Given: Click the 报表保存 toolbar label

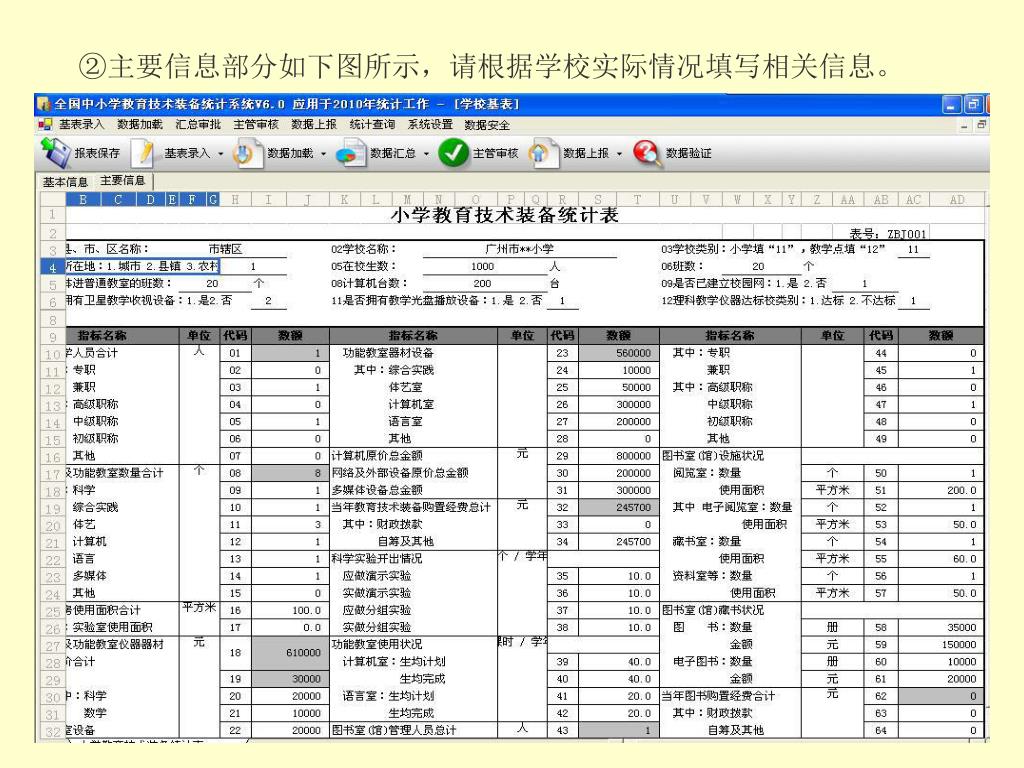Looking at the screenshot, I should pyautogui.click(x=97, y=153).
